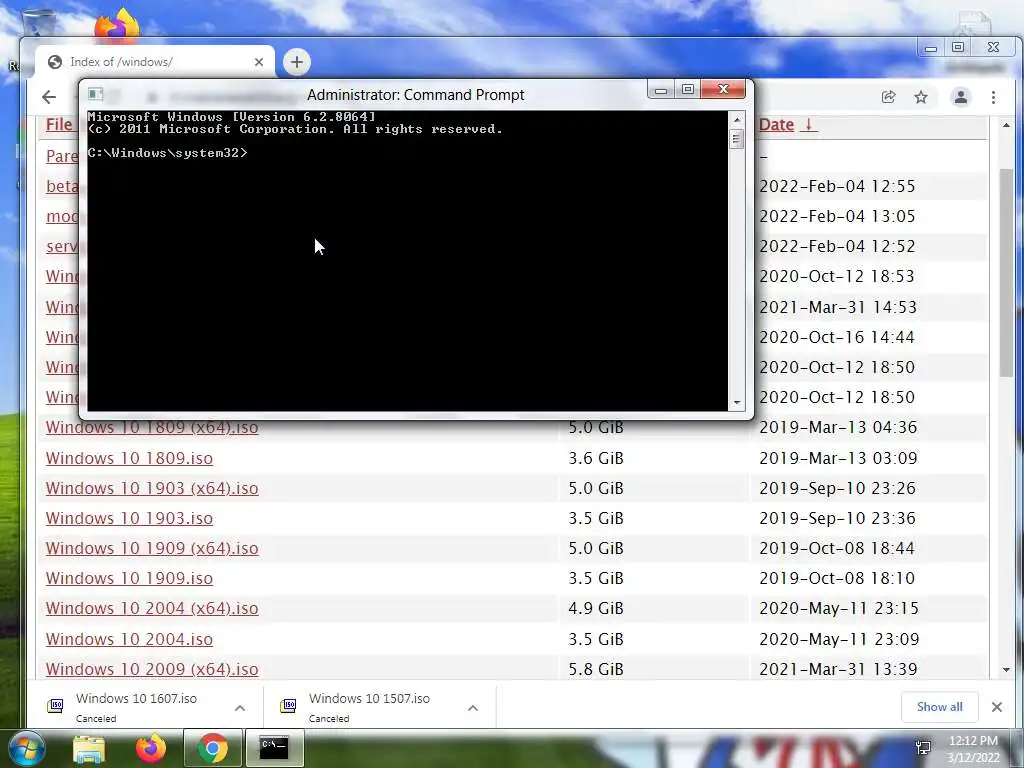Maximize the Command Prompt window

pyautogui.click(x=687, y=89)
